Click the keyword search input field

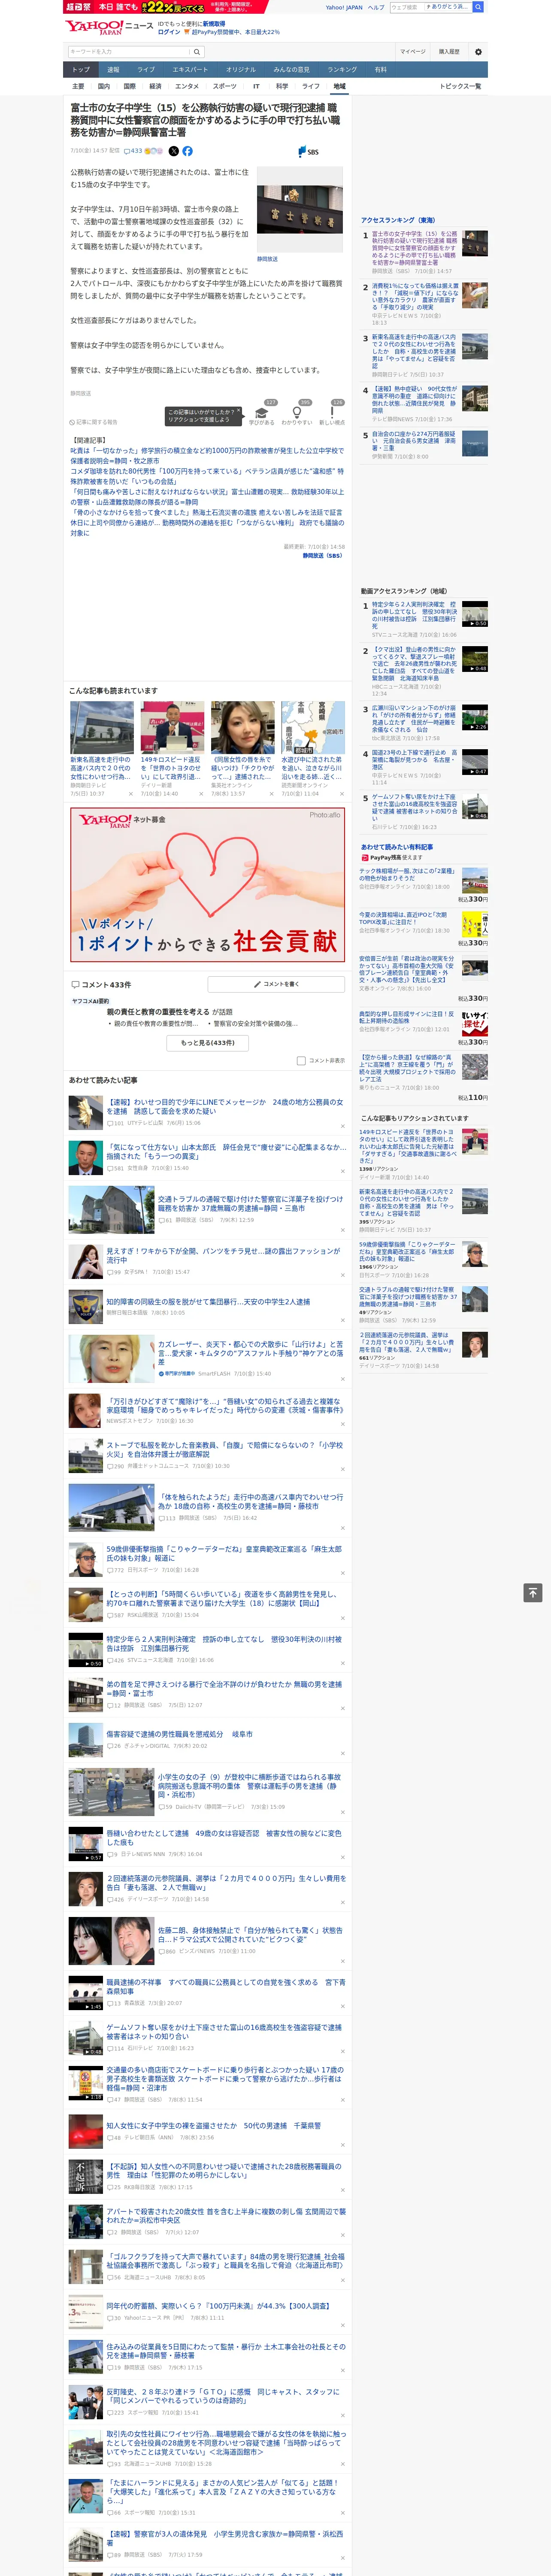coord(129,51)
